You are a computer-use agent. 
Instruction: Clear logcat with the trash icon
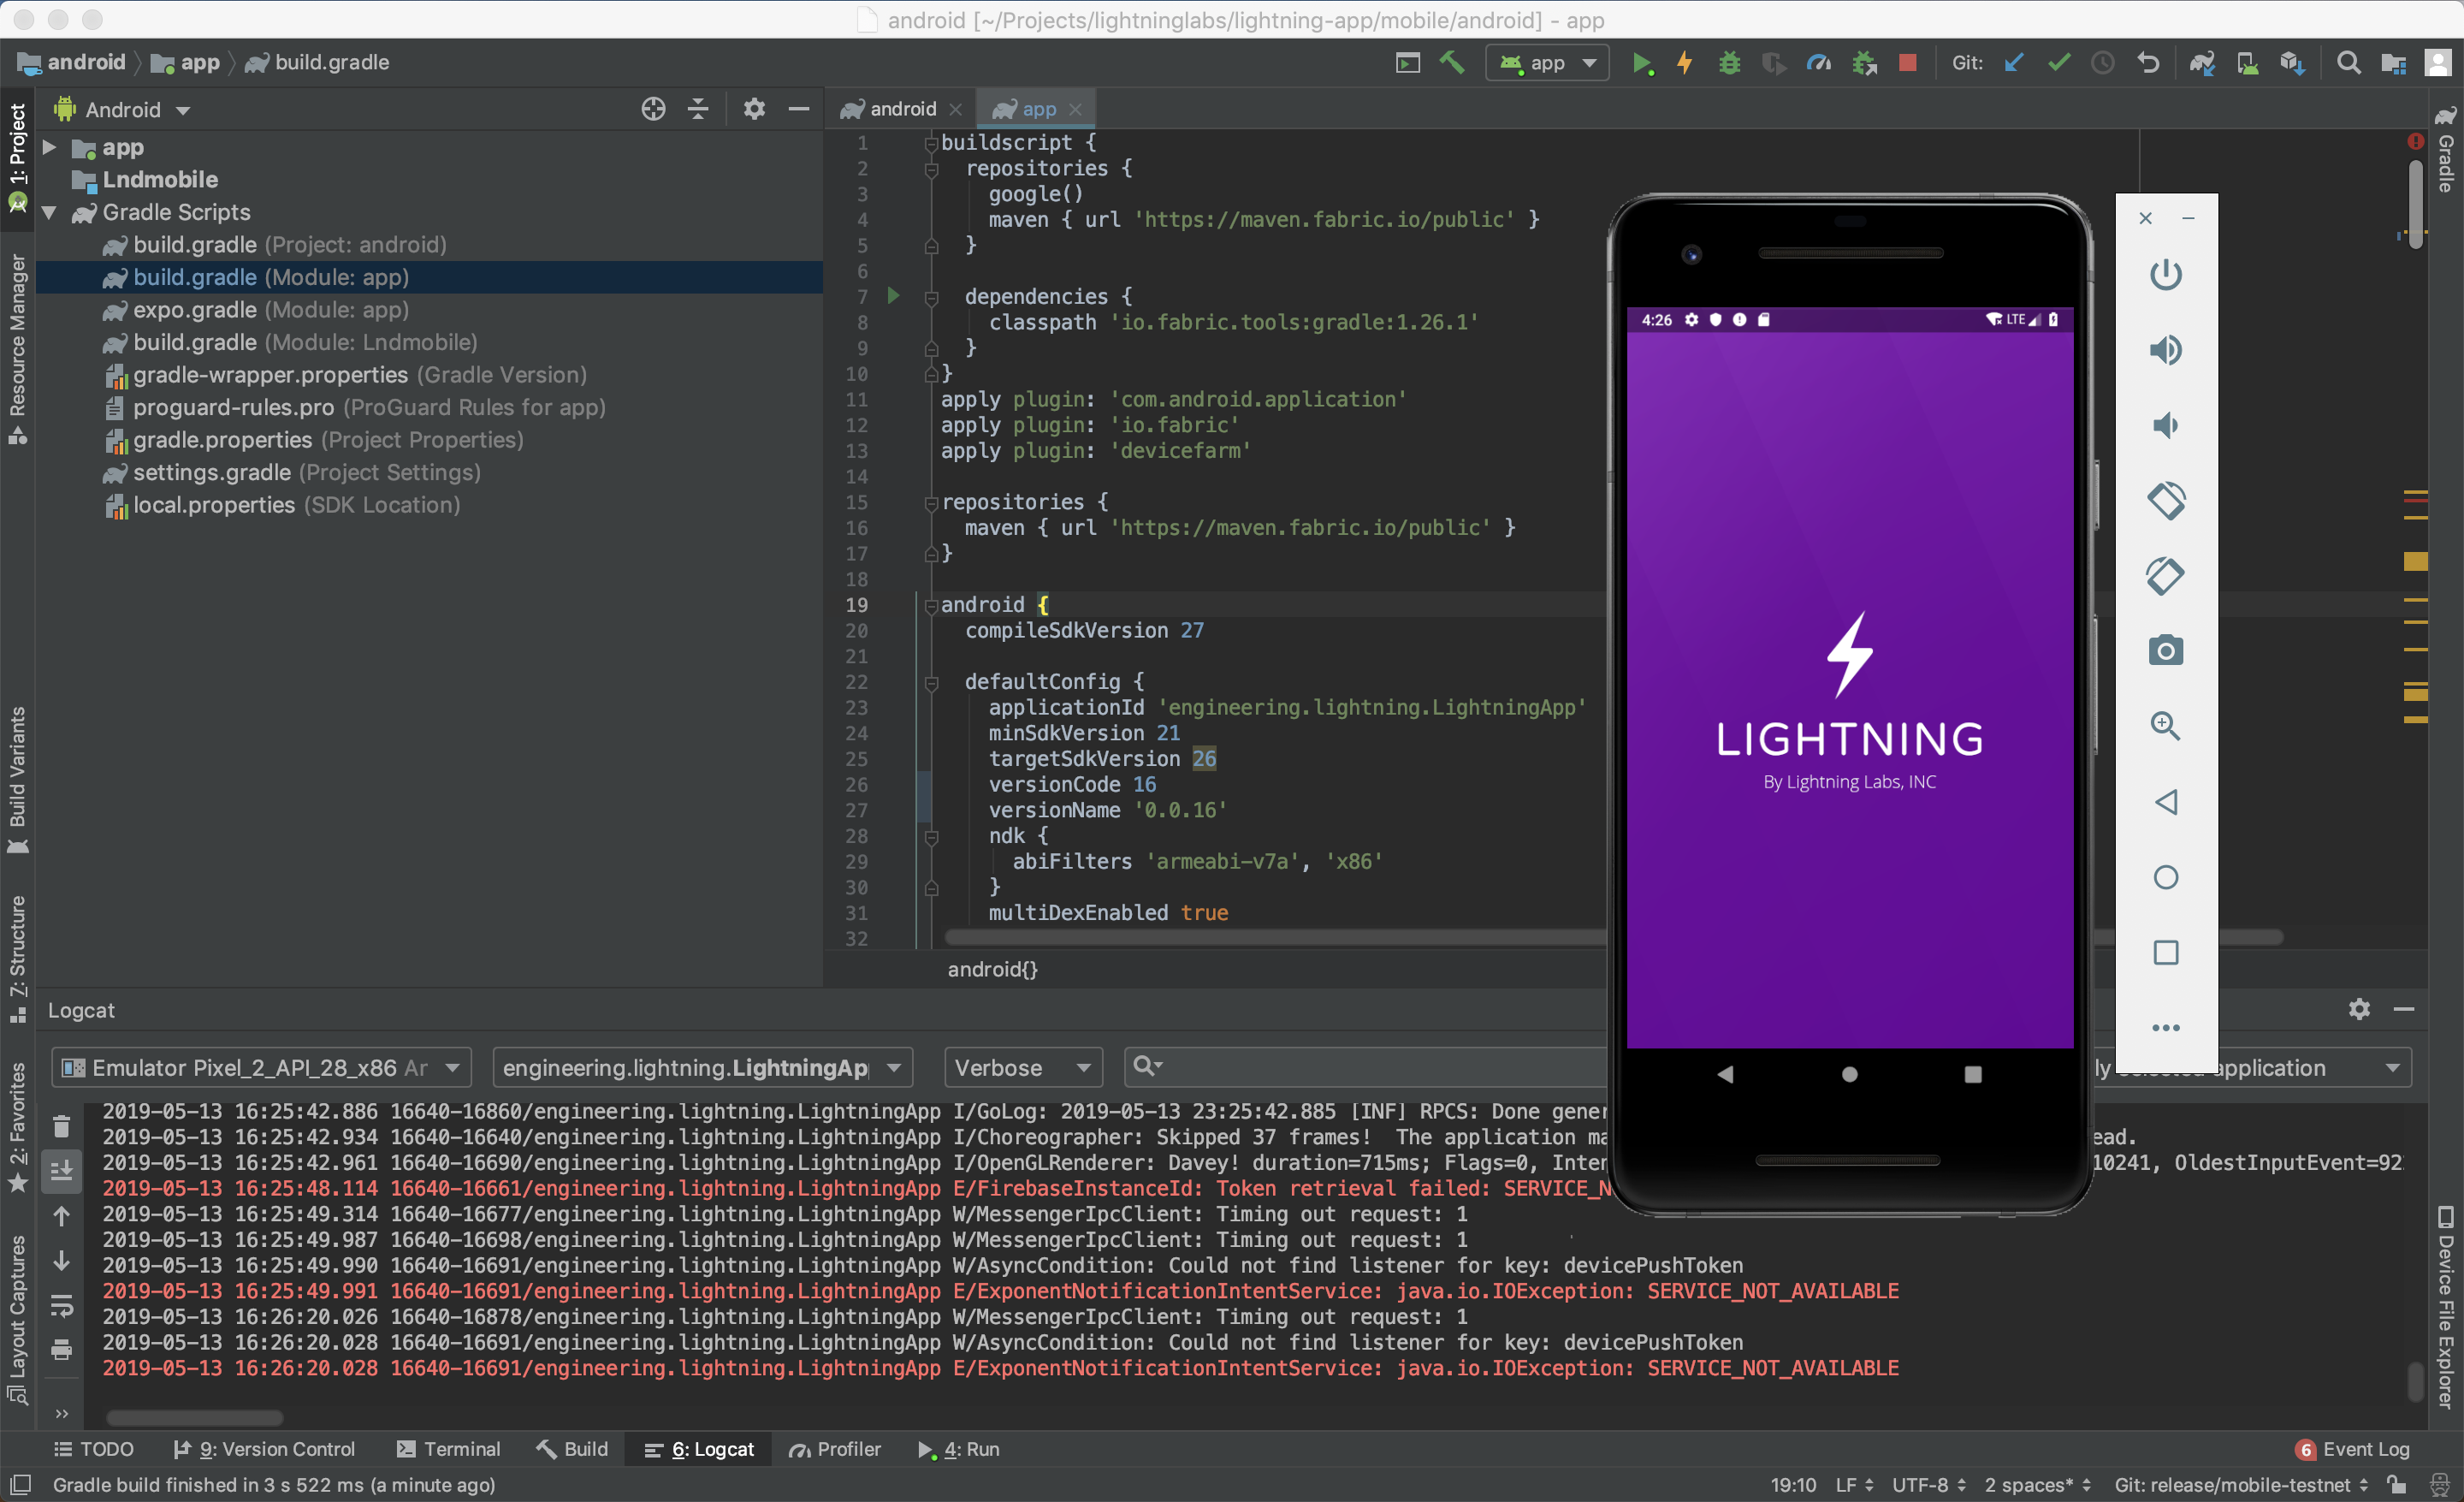tap(61, 1126)
